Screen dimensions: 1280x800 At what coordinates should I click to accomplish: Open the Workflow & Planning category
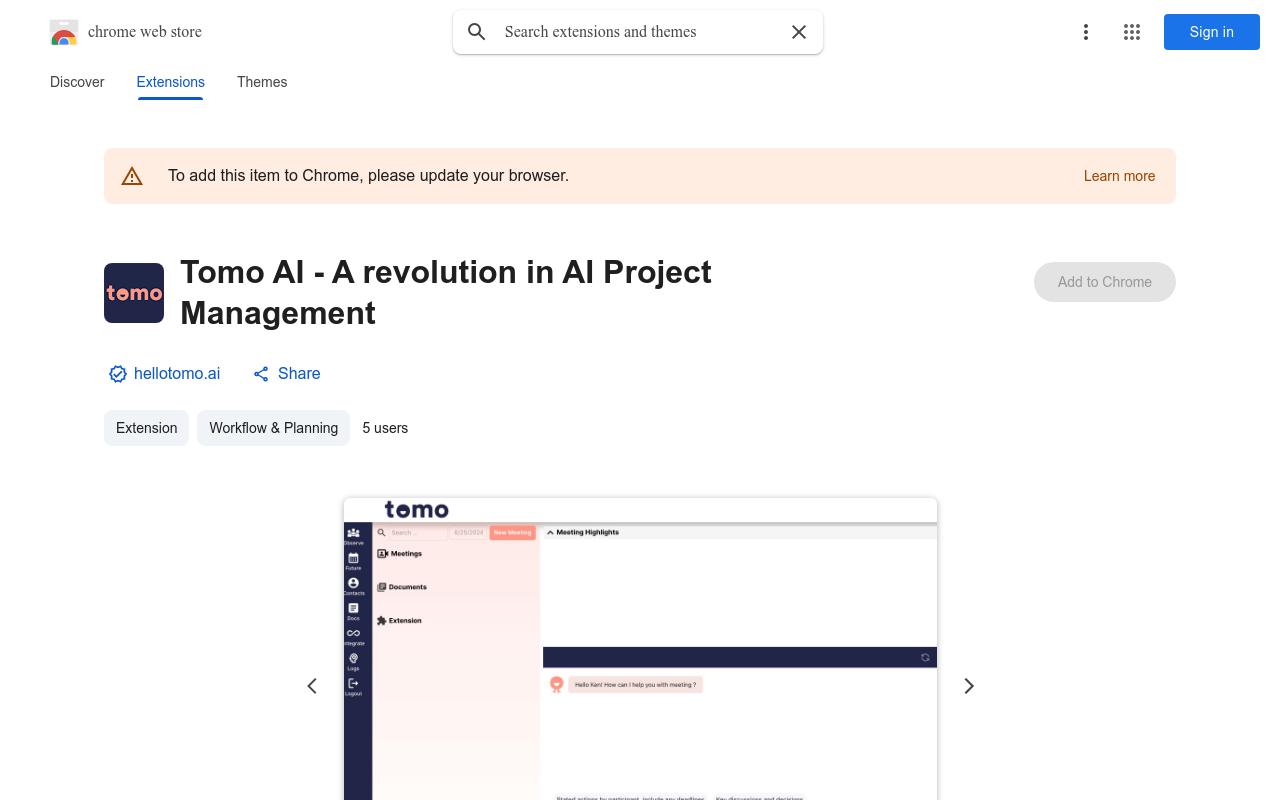[273, 428]
